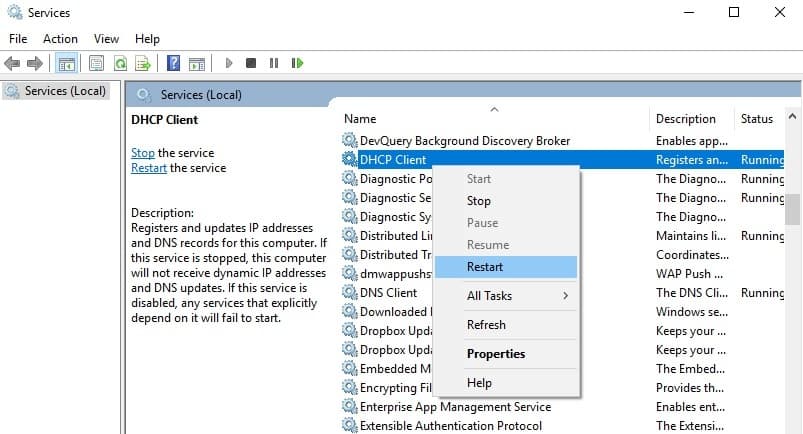Click Running status of DHCP Client

coord(762,160)
